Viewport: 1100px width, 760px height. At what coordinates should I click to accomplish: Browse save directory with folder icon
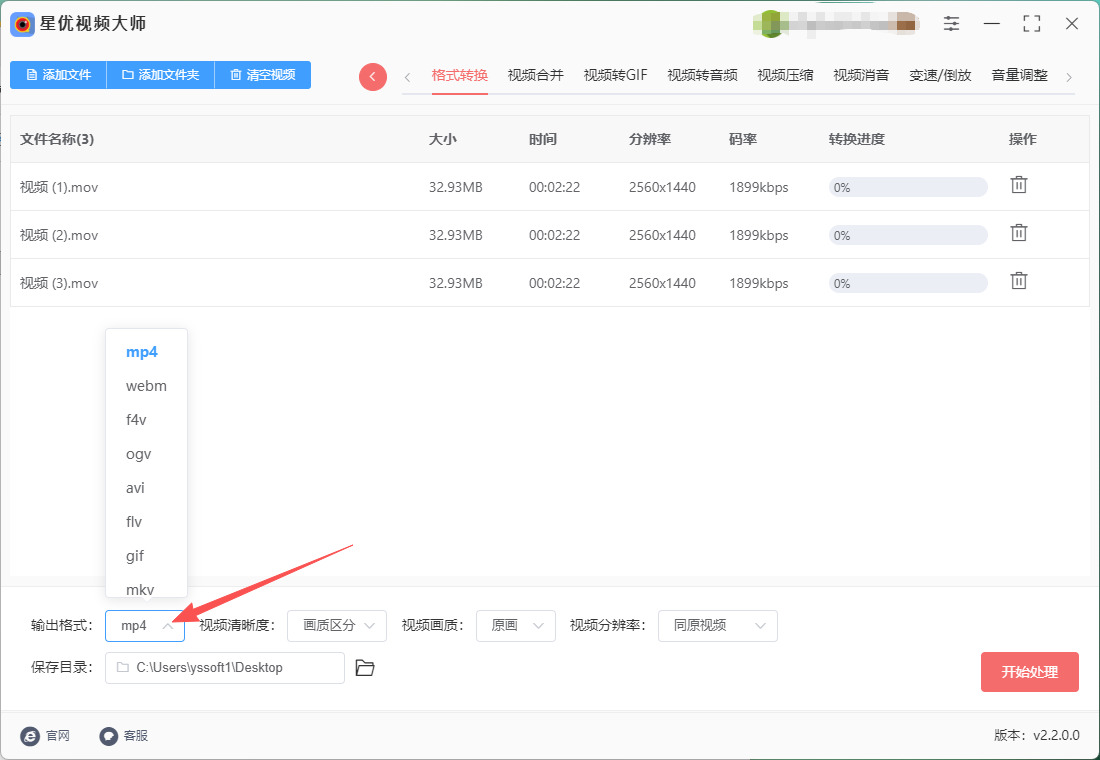pos(365,668)
